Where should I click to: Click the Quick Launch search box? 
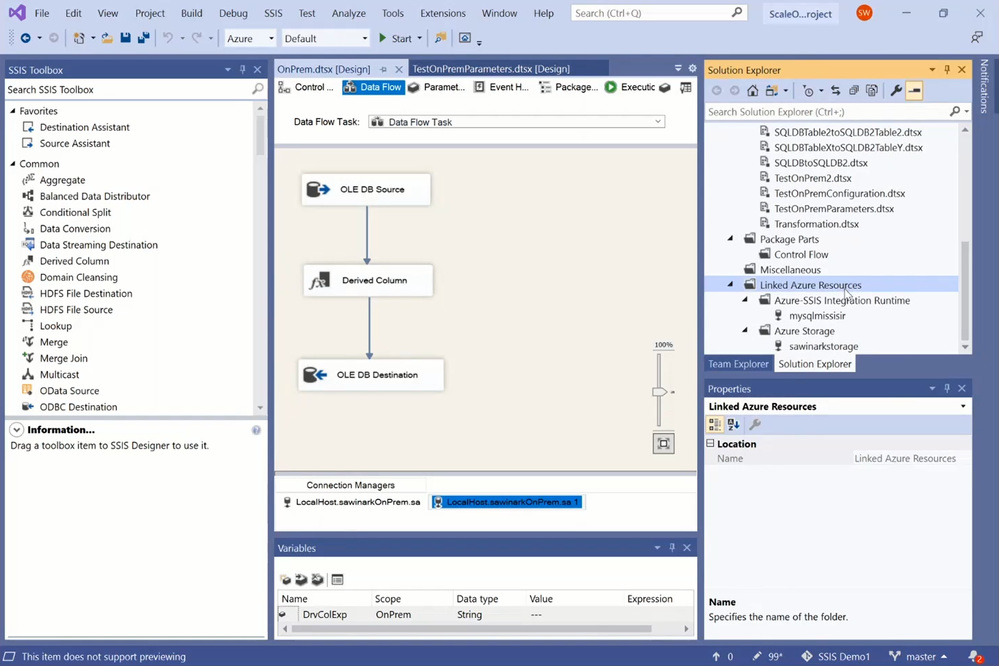point(658,13)
